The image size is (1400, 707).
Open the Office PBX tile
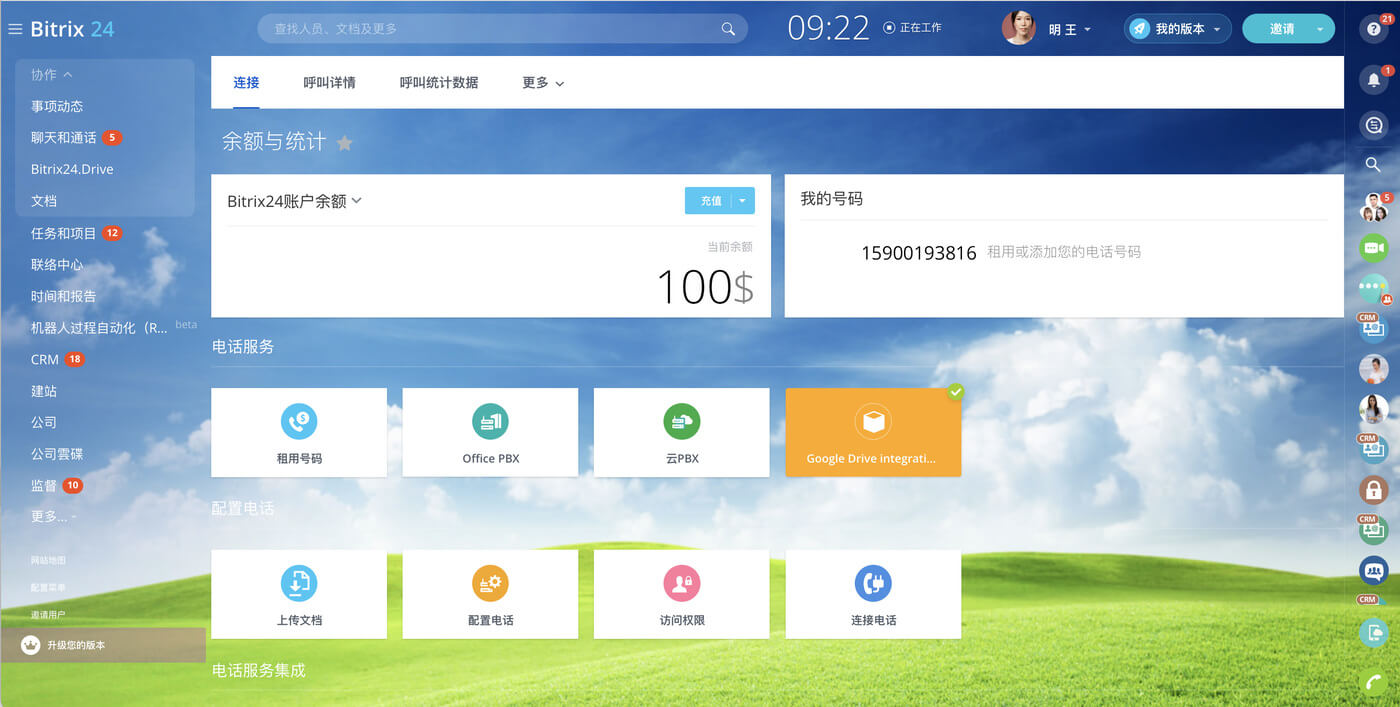tap(490, 432)
